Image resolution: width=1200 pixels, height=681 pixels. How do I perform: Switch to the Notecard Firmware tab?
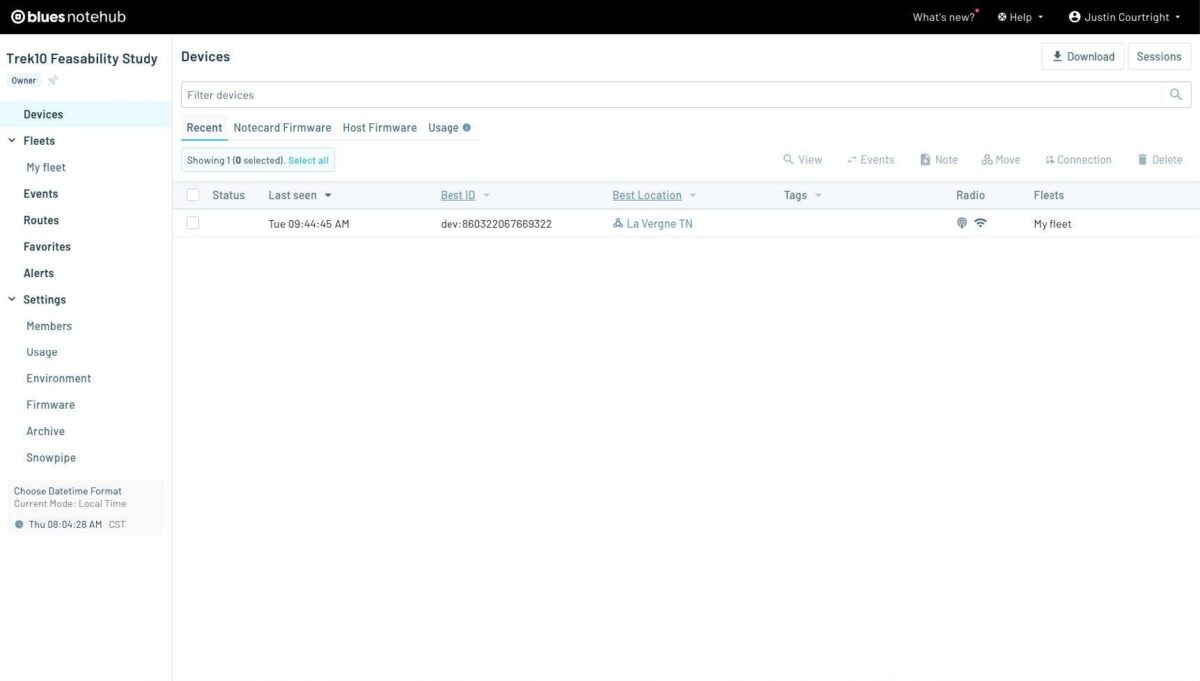(x=282, y=128)
